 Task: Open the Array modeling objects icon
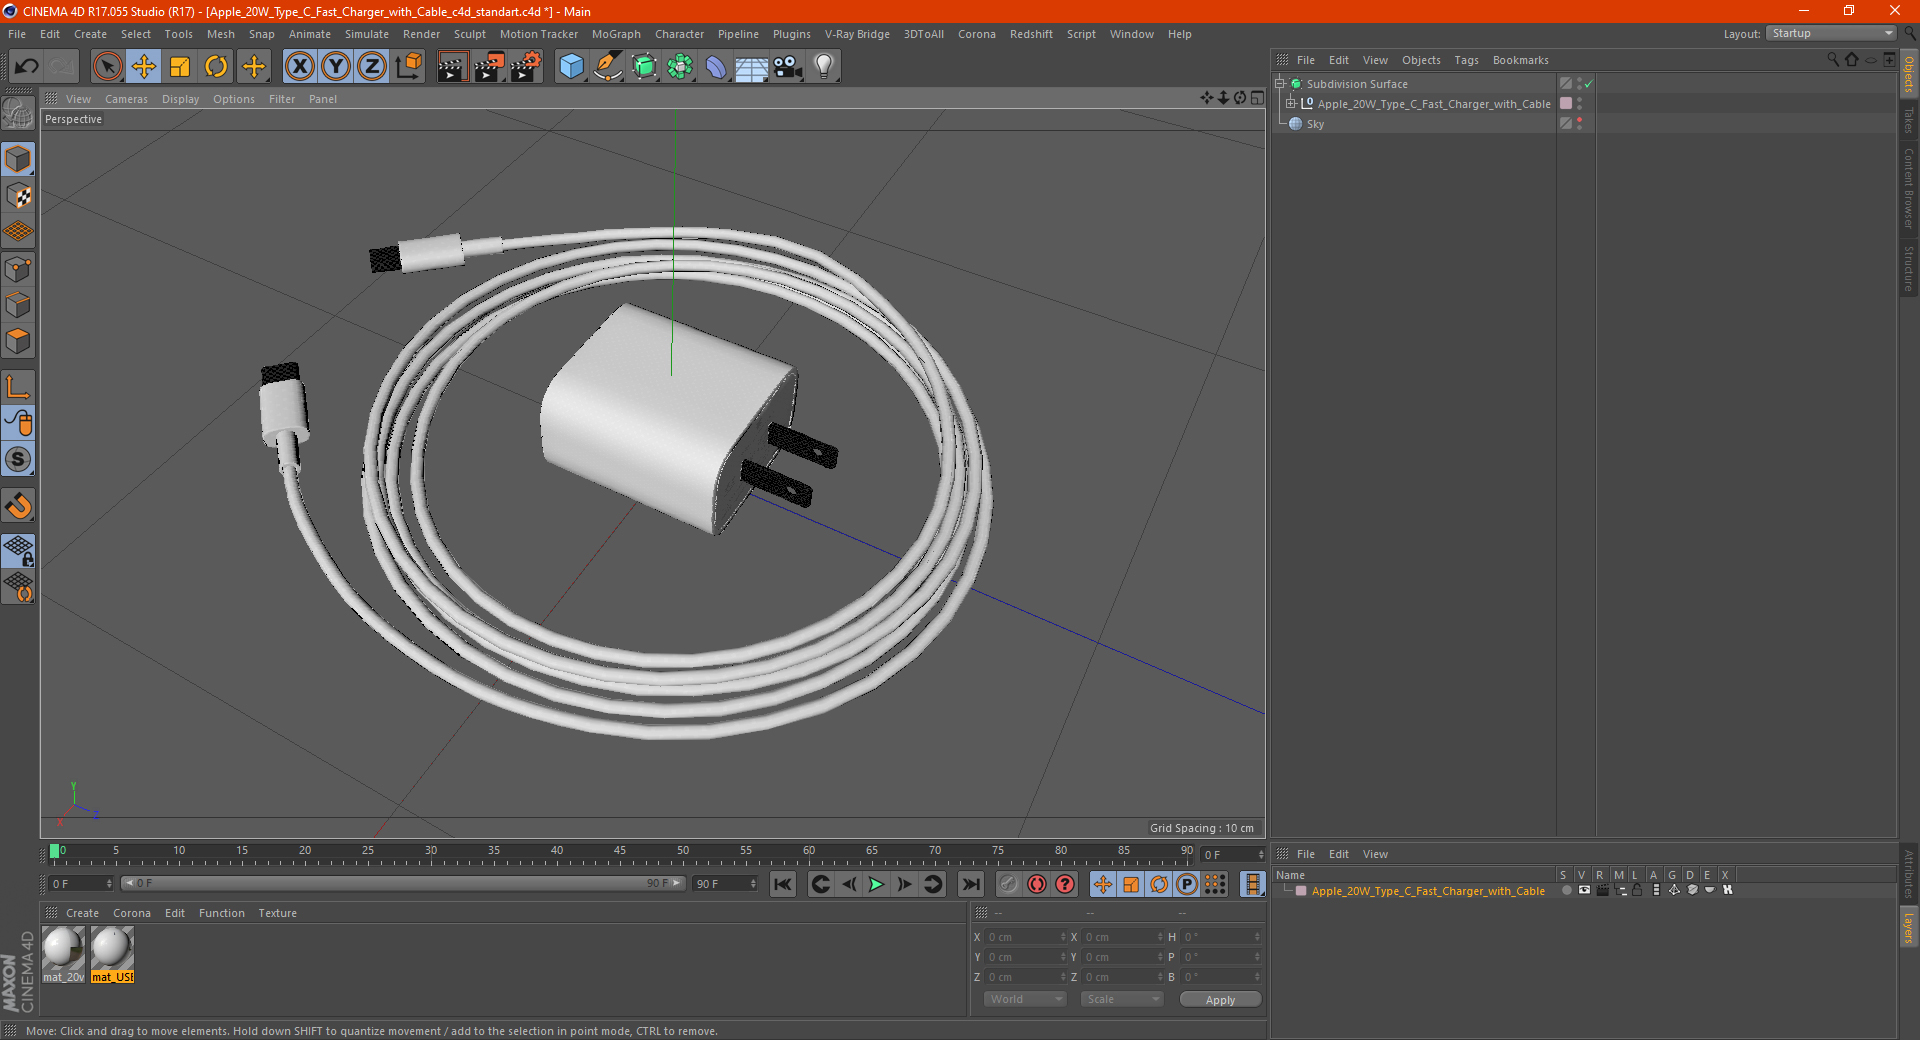tap(680, 67)
